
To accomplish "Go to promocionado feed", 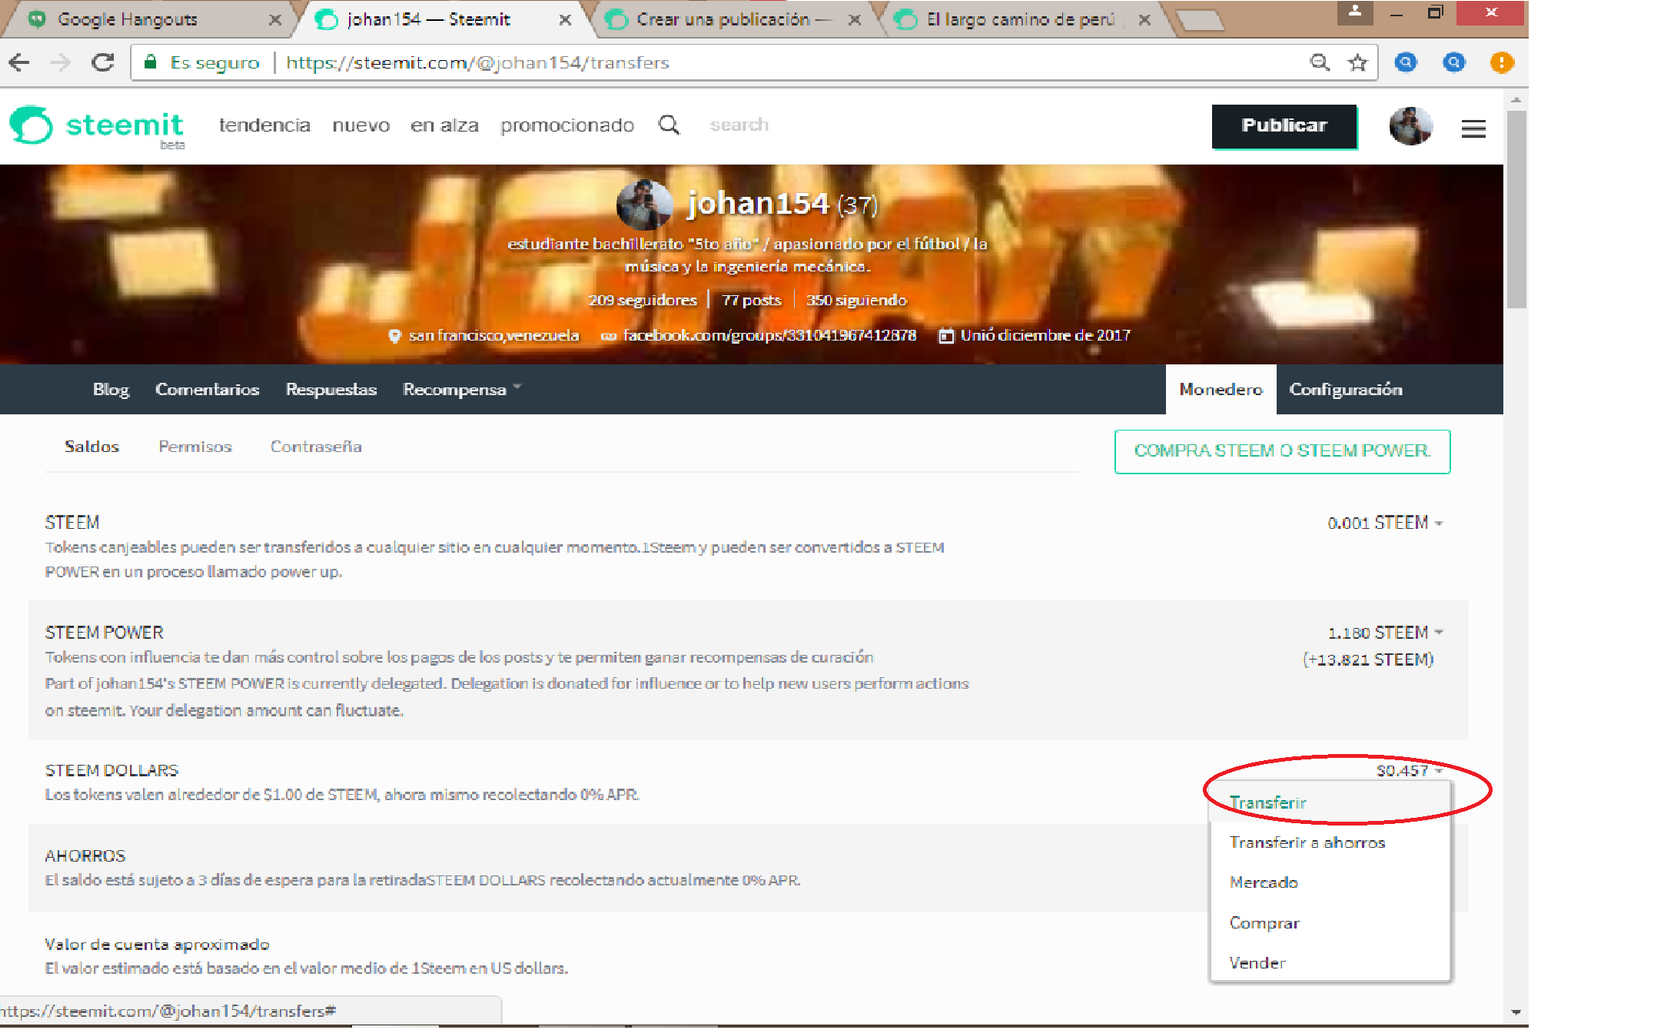I will 567,125.
